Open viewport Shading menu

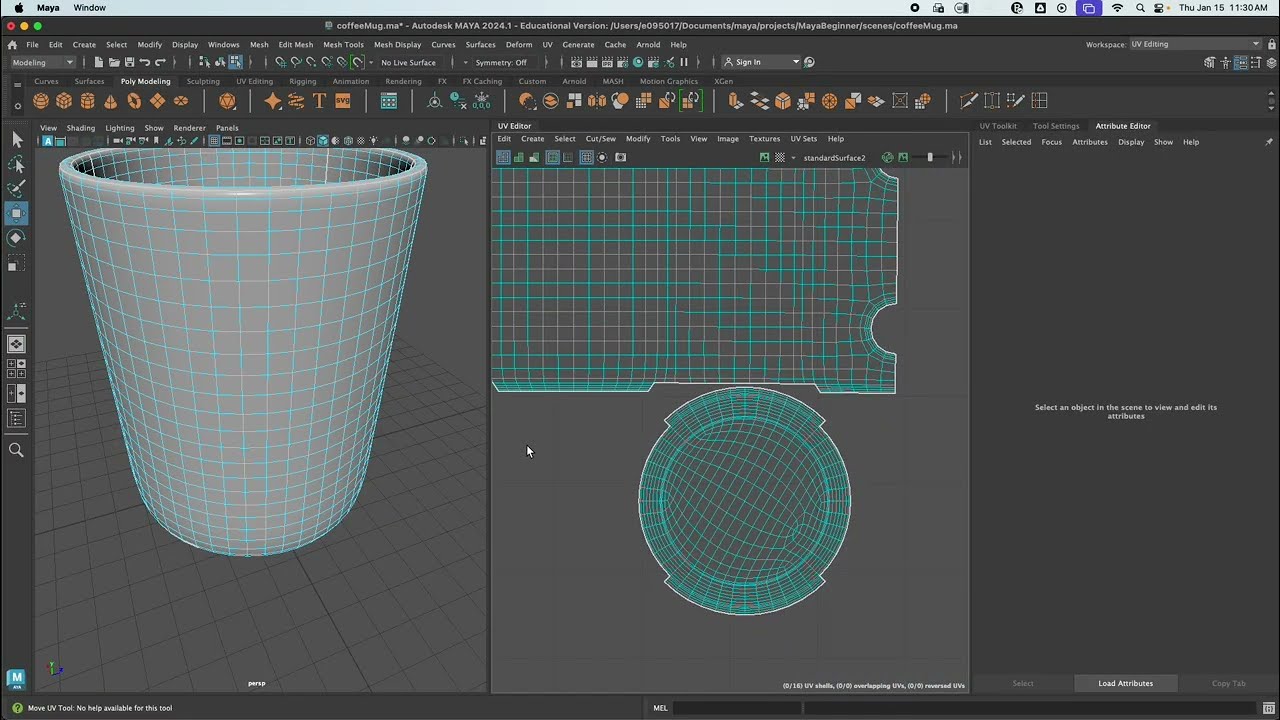coord(81,128)
